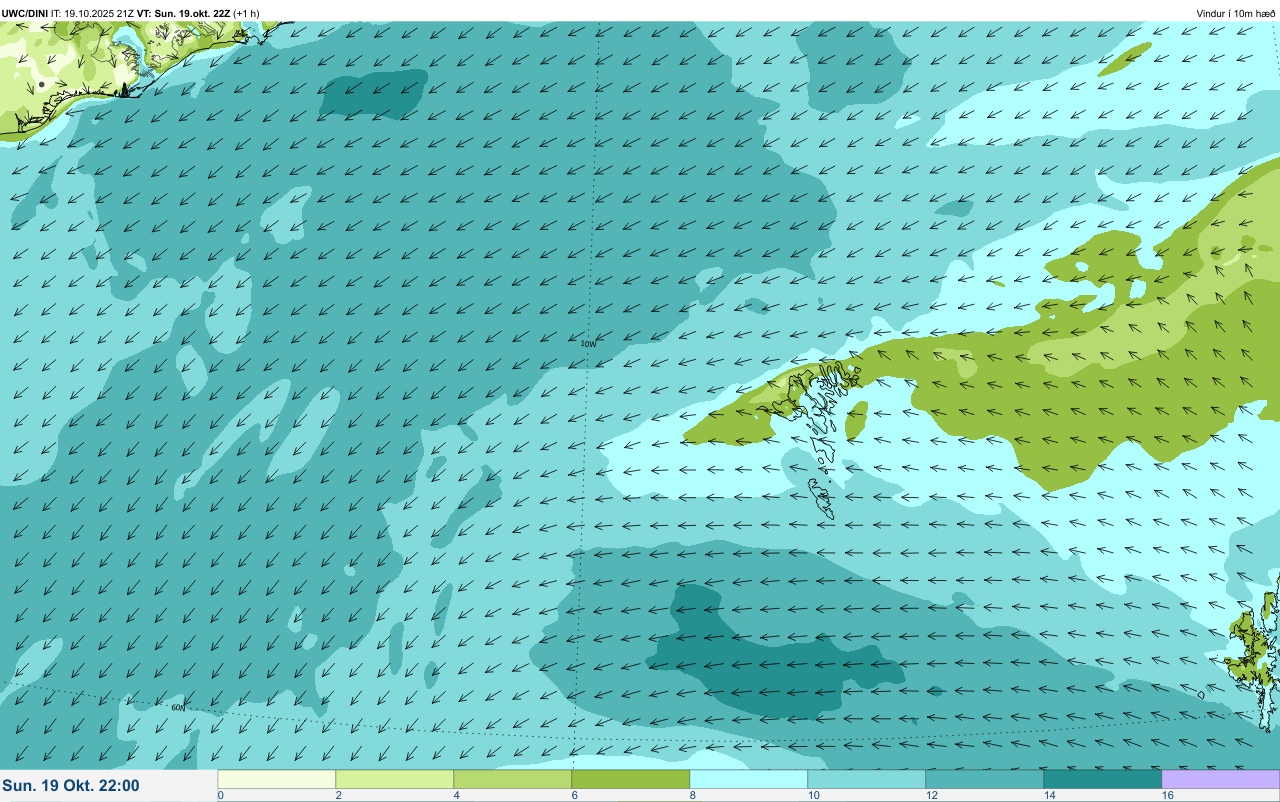Image resolution: width=1280 pixels, height=802 pixels.
Task: Click the teal 12–14 legend swatch
Action: point(985,779)
